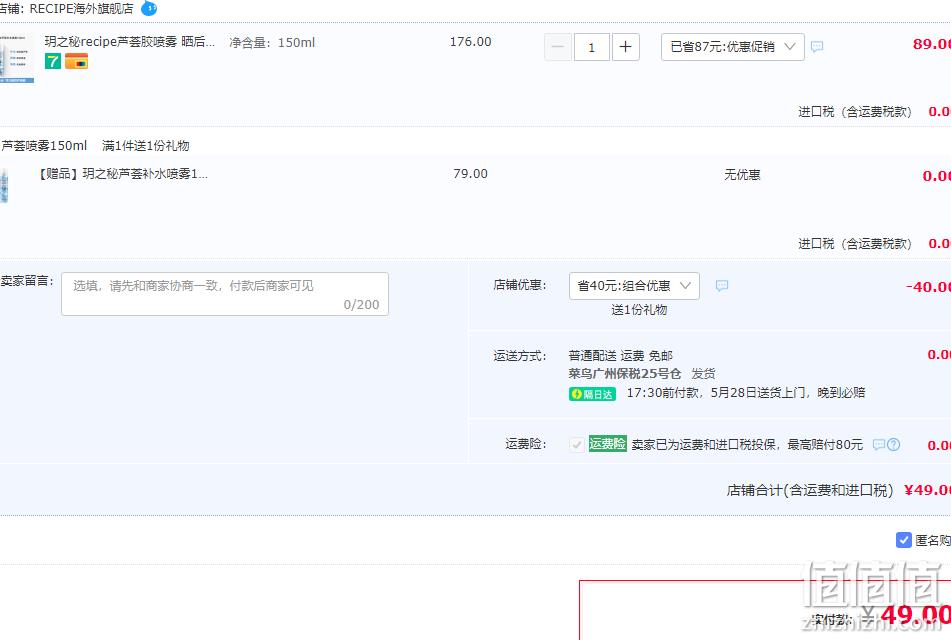Click the 79.00 gift unit price

[x=471, y=174]
